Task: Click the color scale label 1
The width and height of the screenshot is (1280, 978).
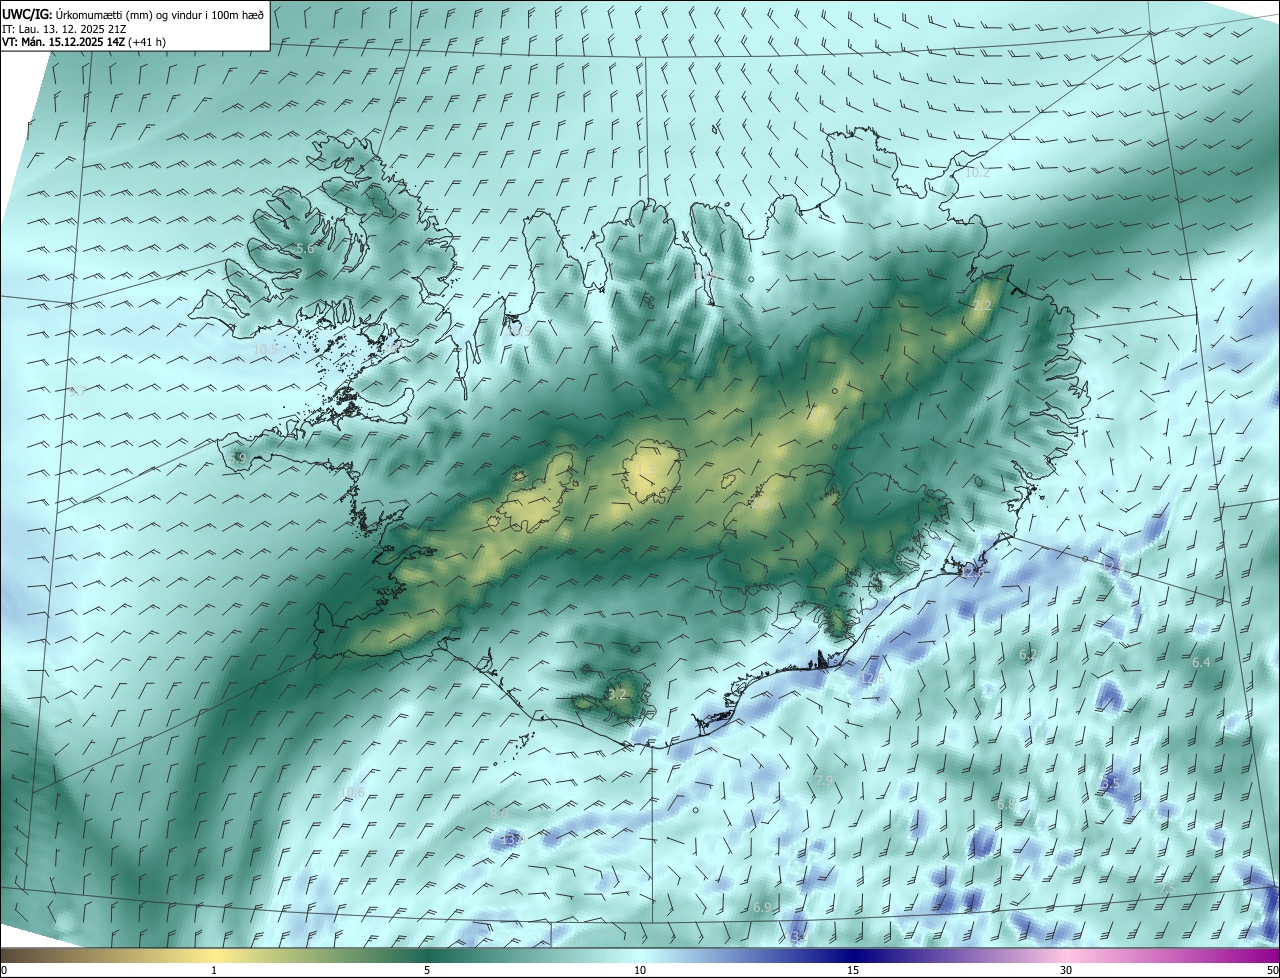Action: (x=214, y=970)
